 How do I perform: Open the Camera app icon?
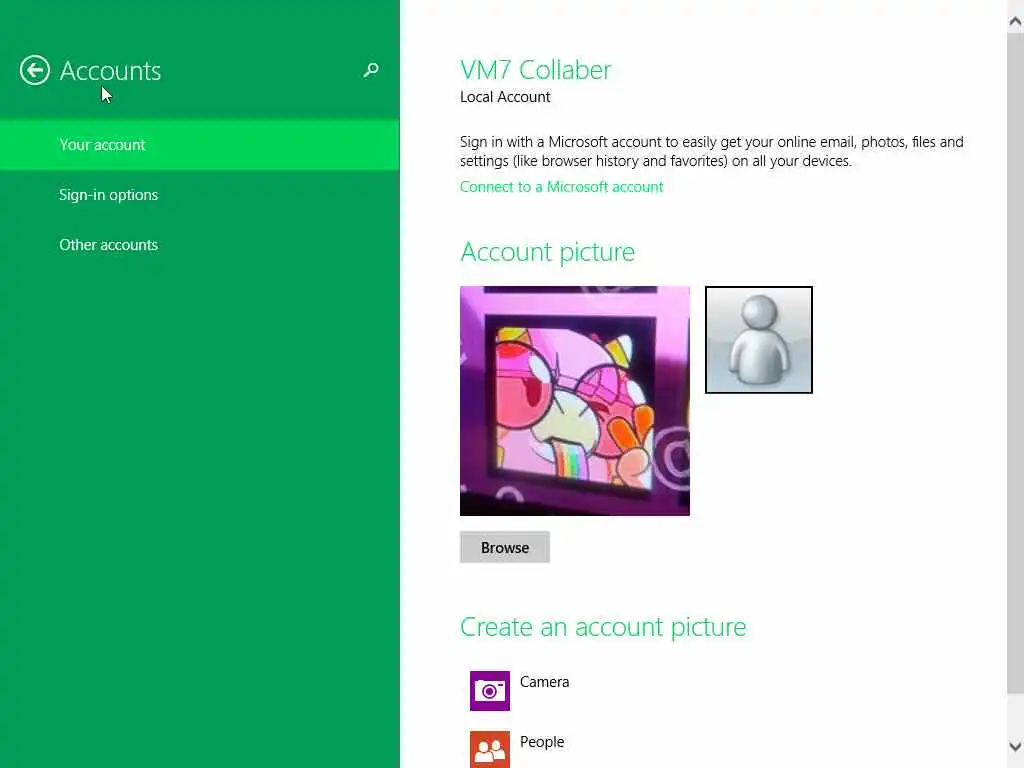coord(490,690)
